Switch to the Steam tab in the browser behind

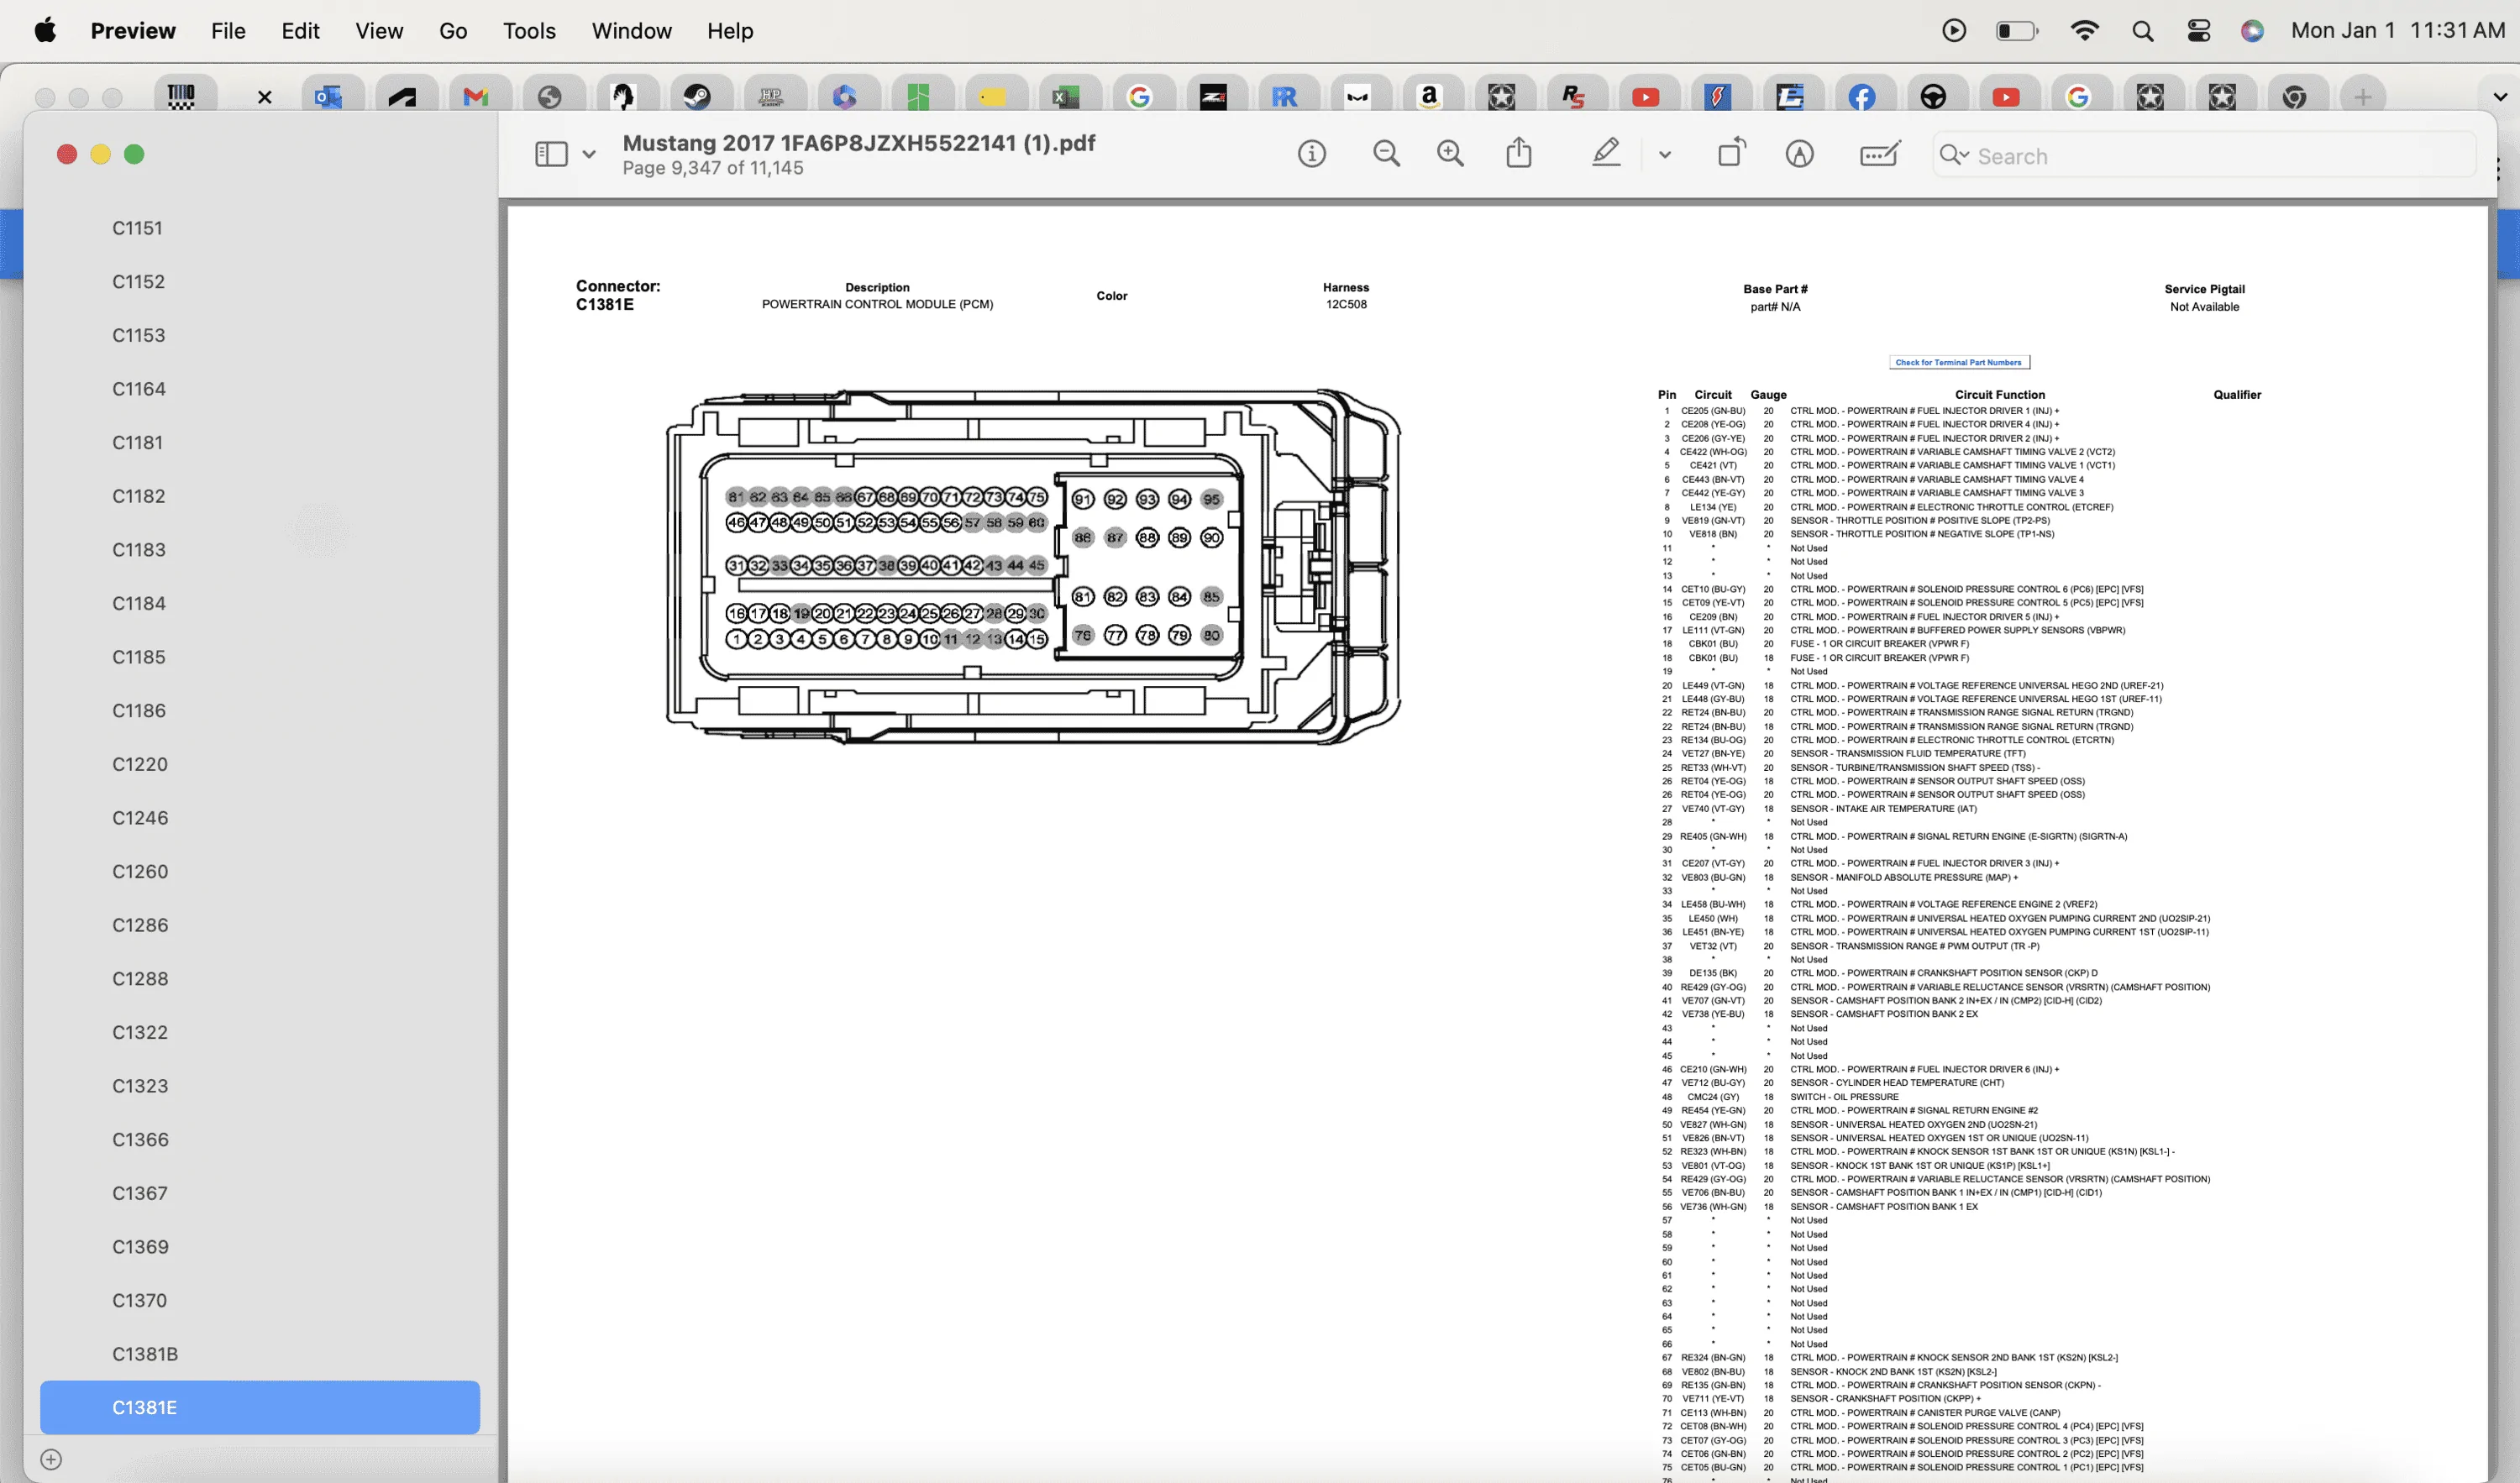click(x=697, y=97)
